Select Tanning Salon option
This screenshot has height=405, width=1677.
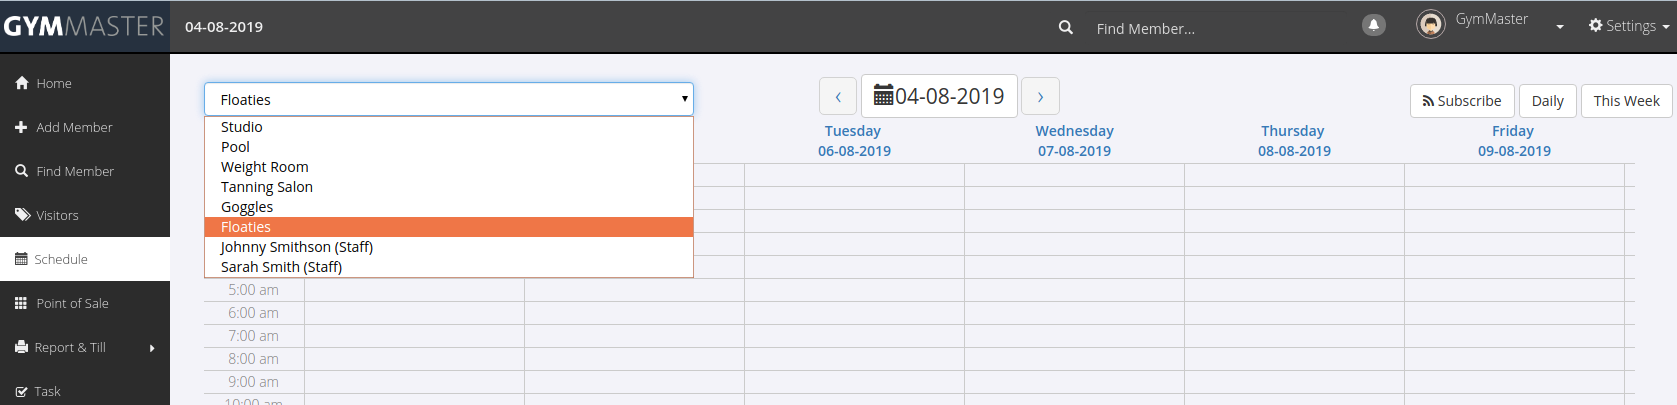[267, 187]
